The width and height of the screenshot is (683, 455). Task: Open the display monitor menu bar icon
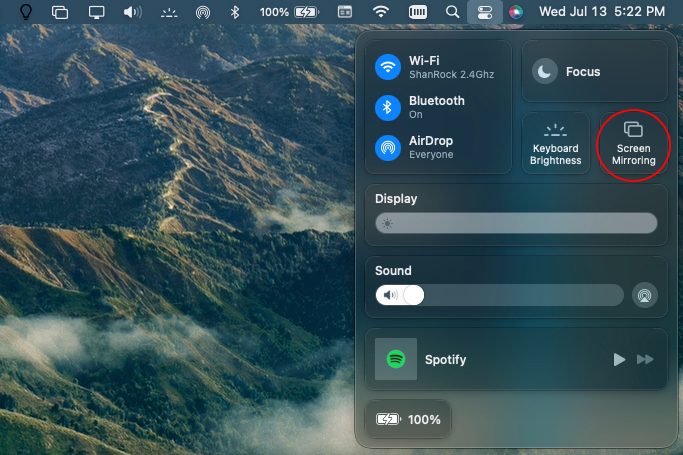pyautogui.click(x=96, y=12)
